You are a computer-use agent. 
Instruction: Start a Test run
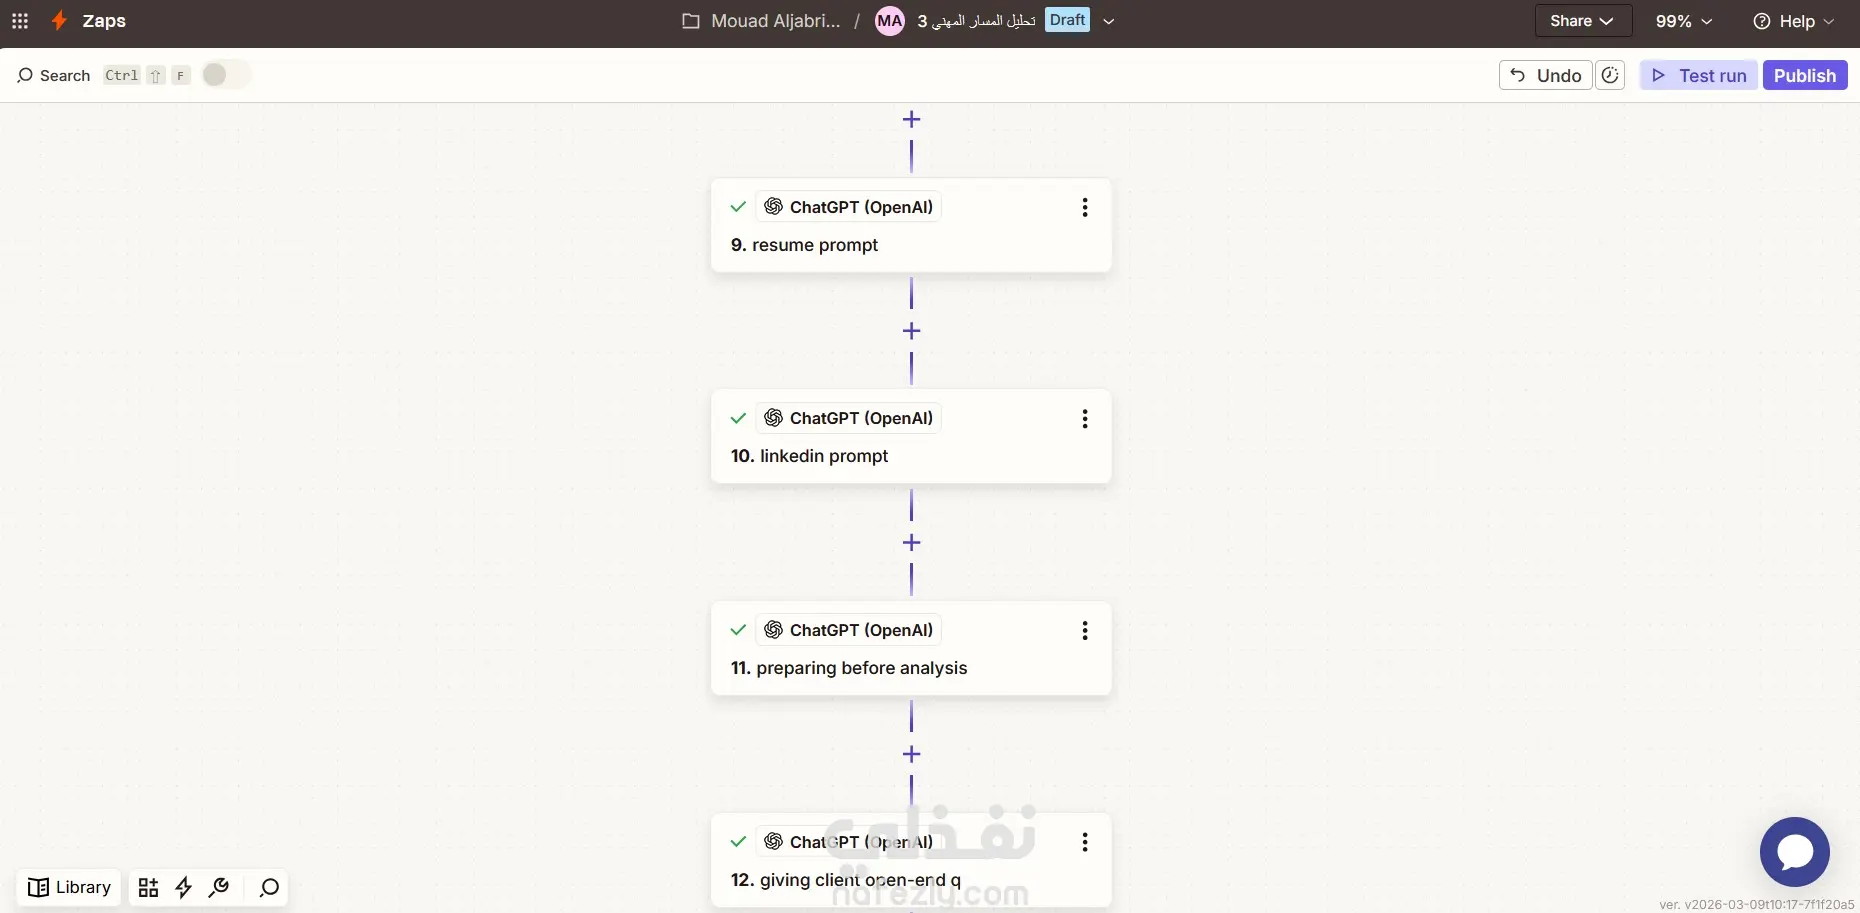(x=1699, y=75)
